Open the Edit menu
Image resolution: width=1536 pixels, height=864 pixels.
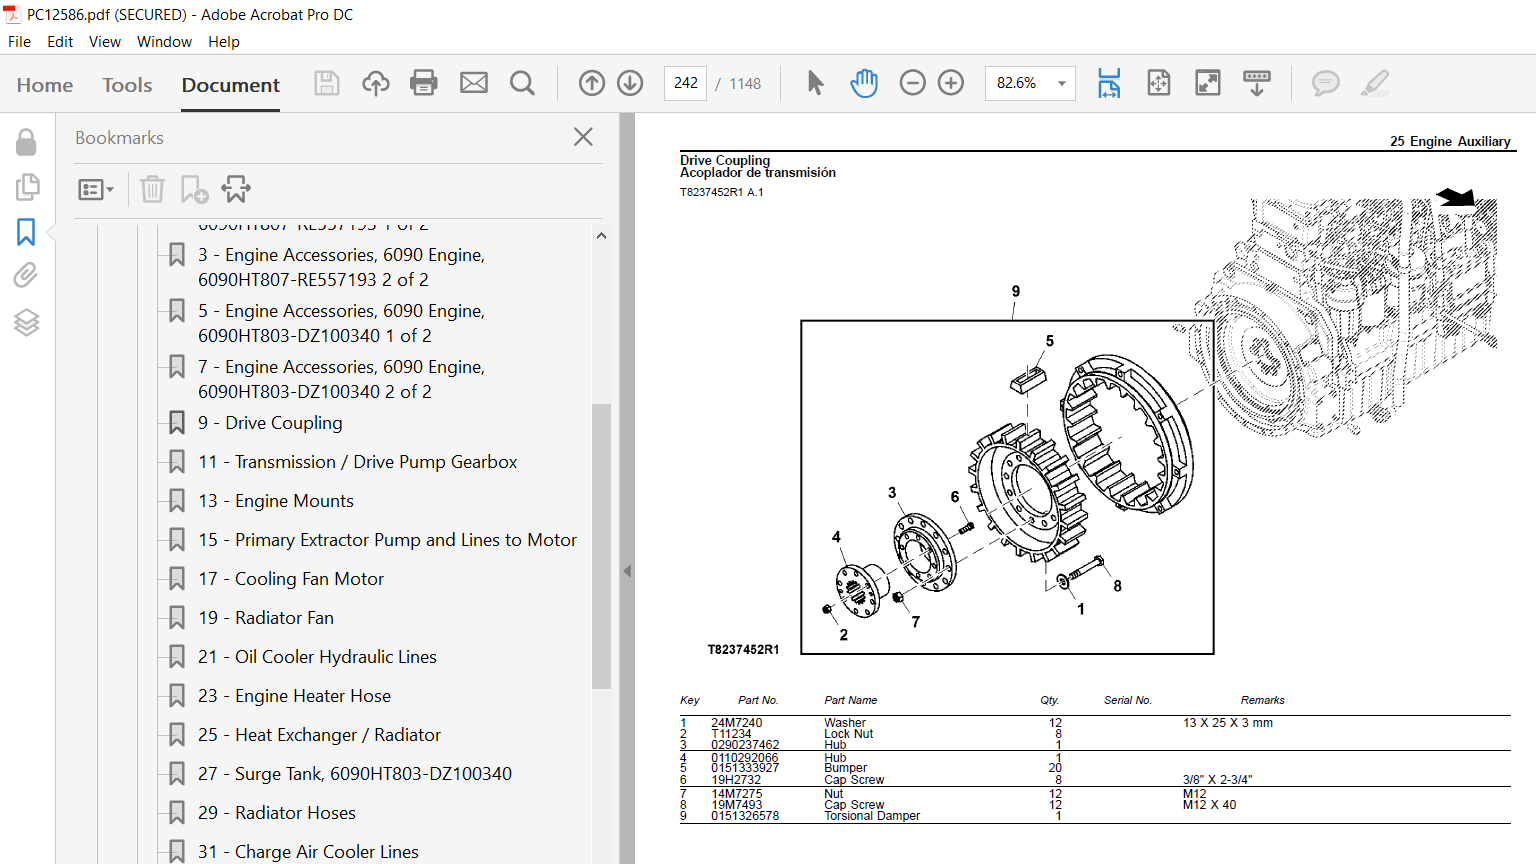60,42
